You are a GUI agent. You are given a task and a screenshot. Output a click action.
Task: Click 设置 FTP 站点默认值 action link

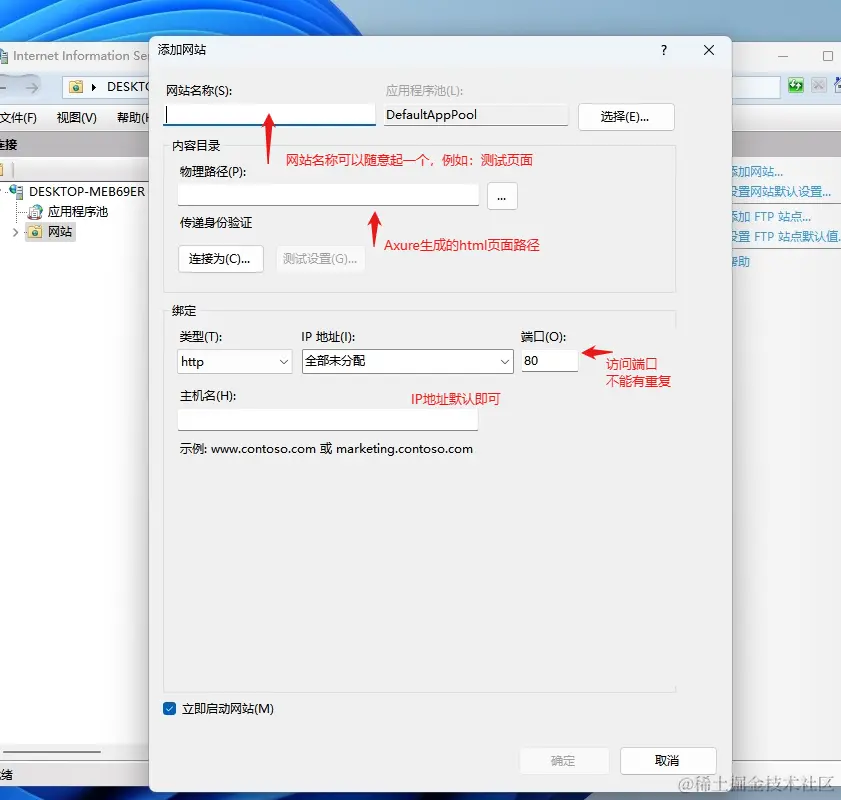click(786, 236)
